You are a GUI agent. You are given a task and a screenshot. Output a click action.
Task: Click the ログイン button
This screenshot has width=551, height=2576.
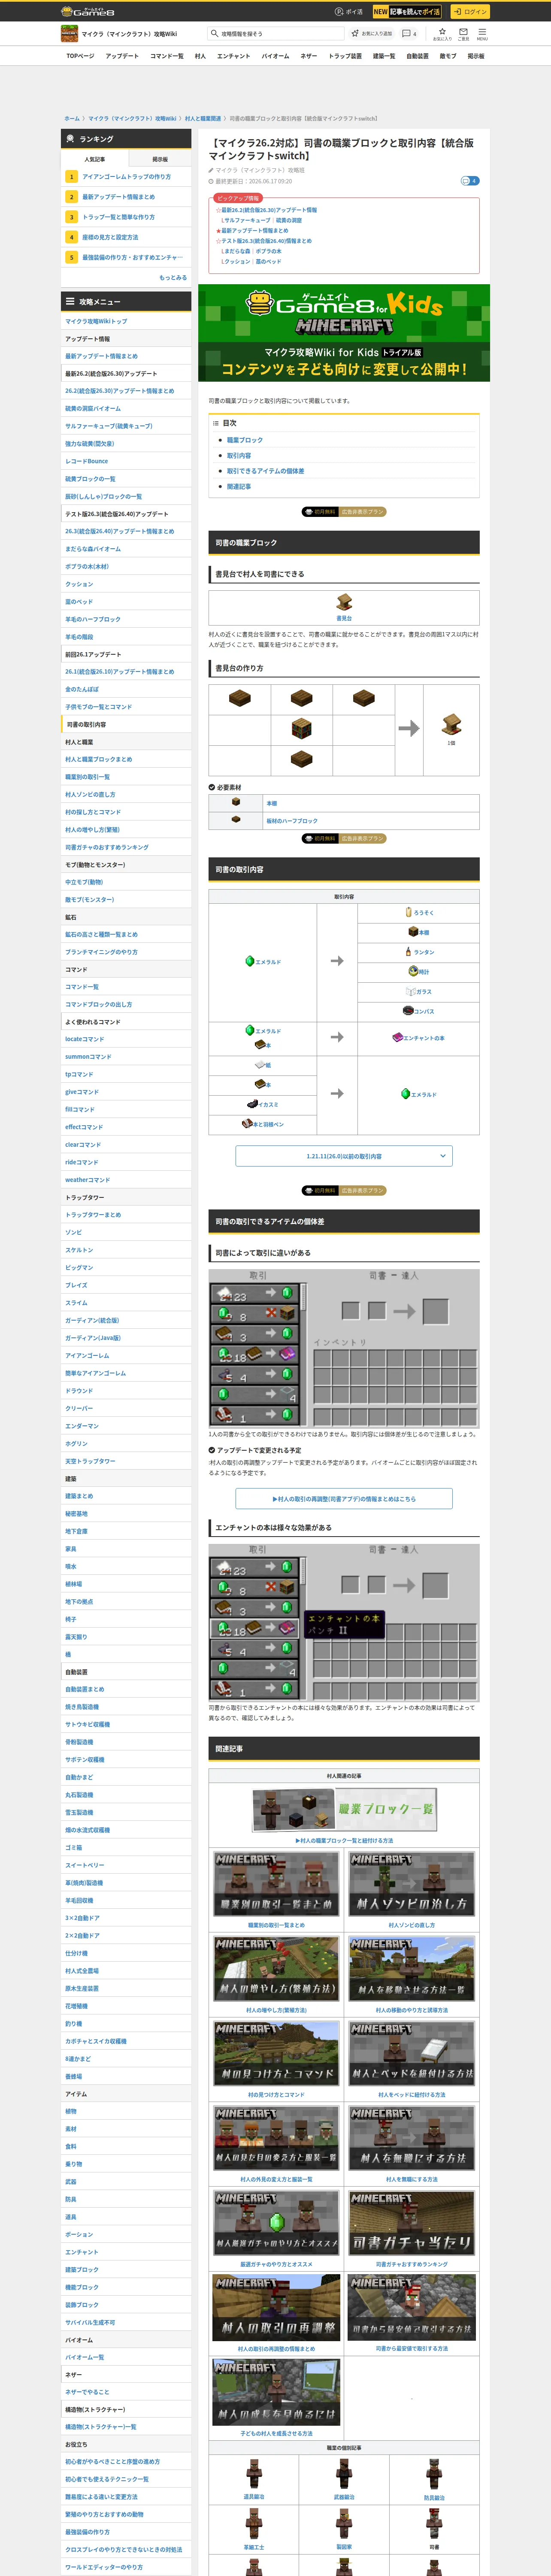pyautogui.click(x=469, y=12)
